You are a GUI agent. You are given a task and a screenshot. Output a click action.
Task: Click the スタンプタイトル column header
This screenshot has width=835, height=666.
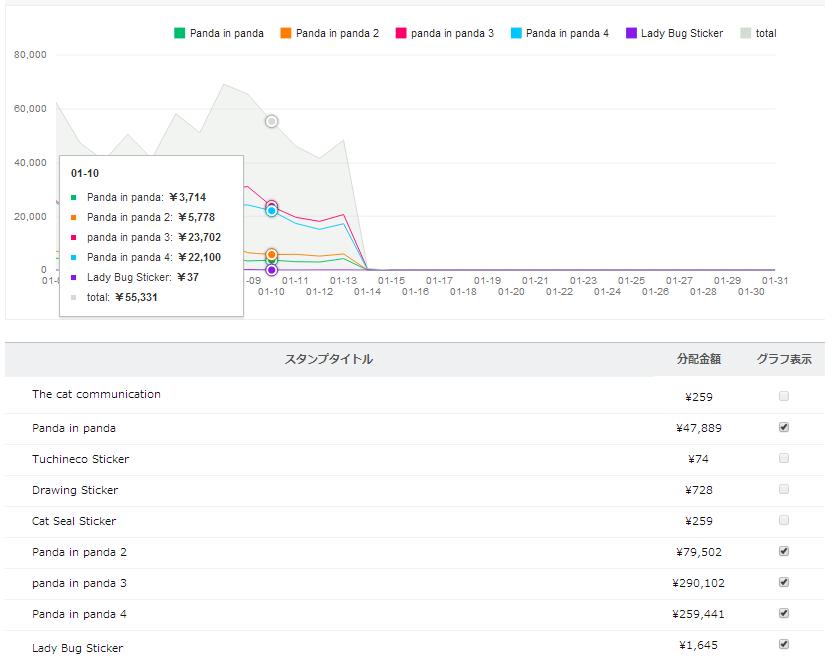pos(329,359)
